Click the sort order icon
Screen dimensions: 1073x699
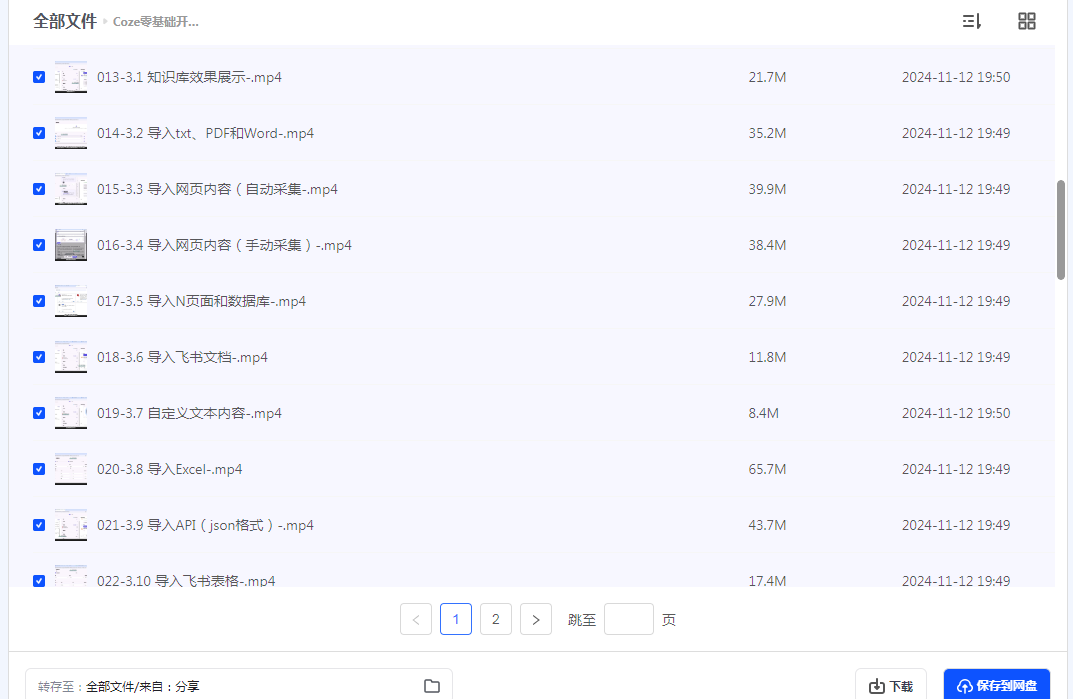(971, 21)
